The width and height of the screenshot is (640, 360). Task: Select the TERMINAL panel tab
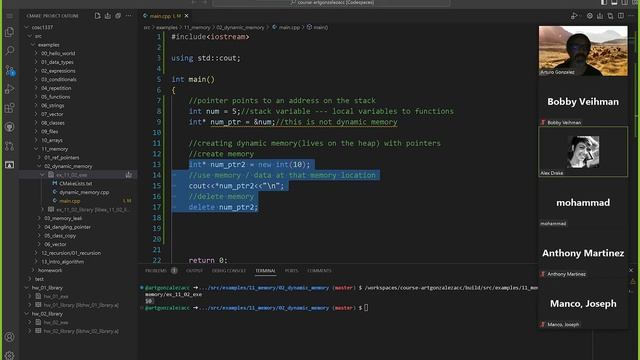point(265,271)
